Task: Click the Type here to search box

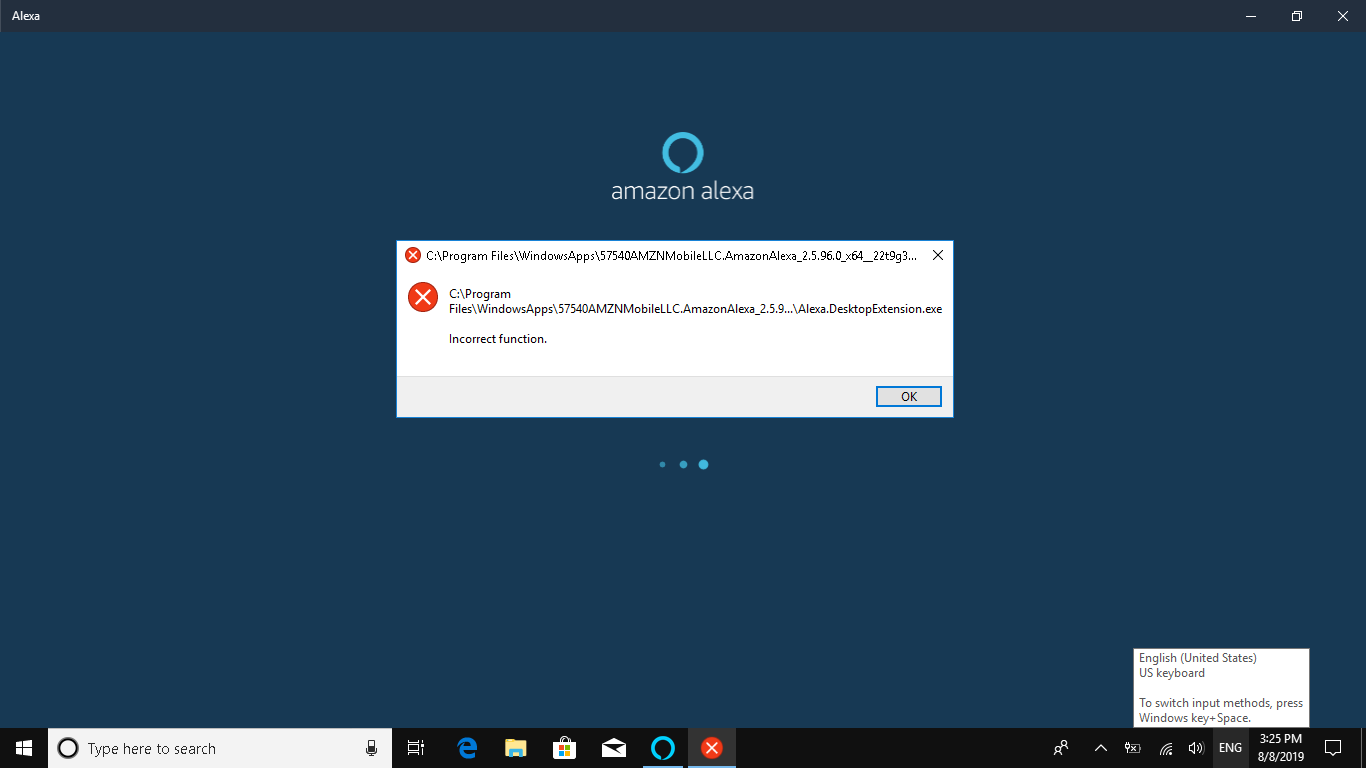Action: pyautogui.click(x=220, y=748)
